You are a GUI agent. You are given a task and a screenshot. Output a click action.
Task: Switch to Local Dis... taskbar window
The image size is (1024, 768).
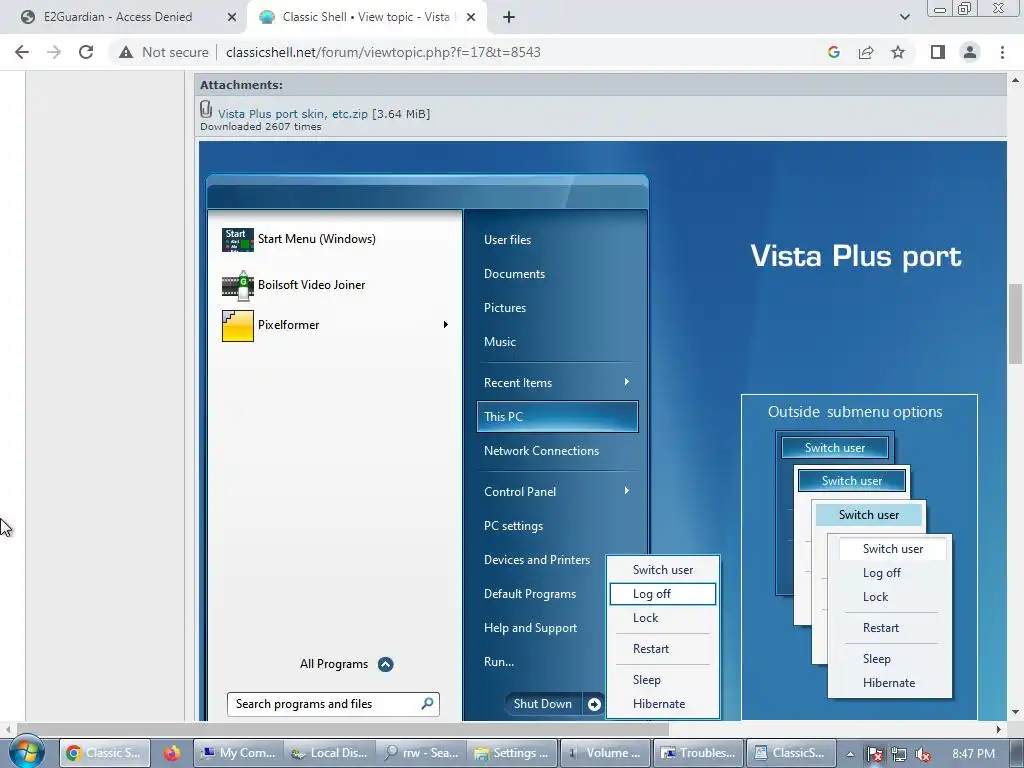(330, 753)
